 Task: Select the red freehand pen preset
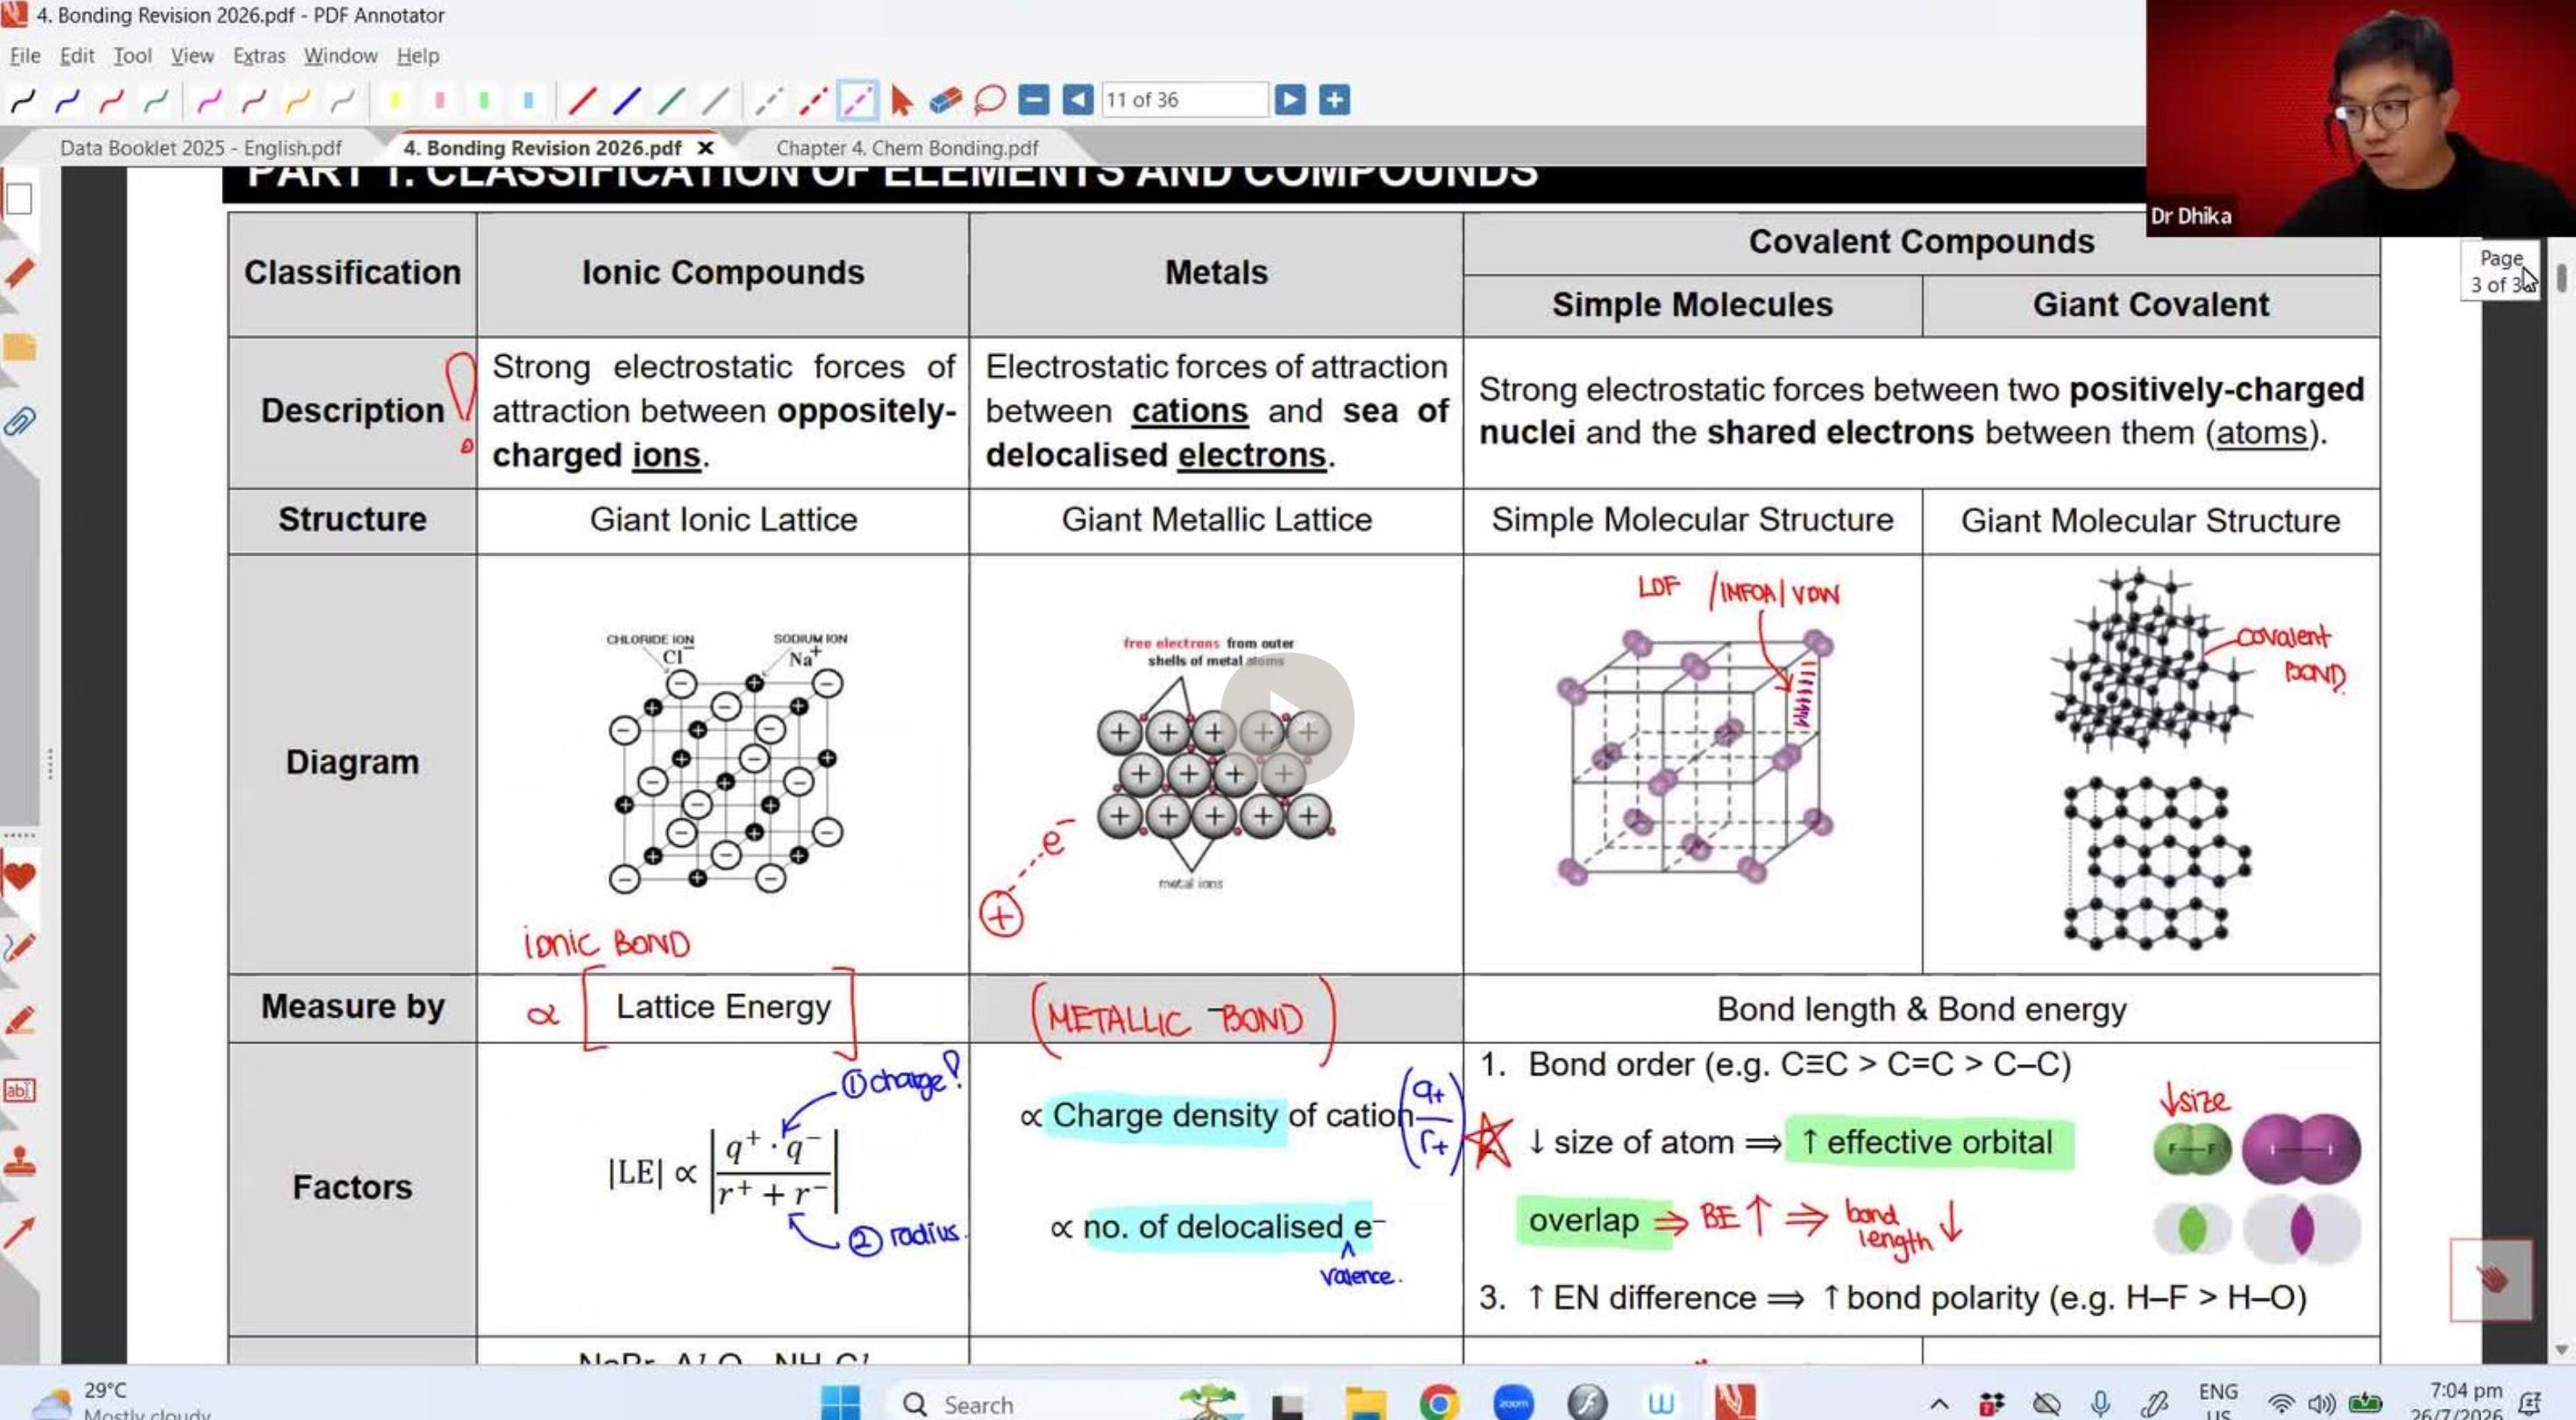tap(111, 100)
